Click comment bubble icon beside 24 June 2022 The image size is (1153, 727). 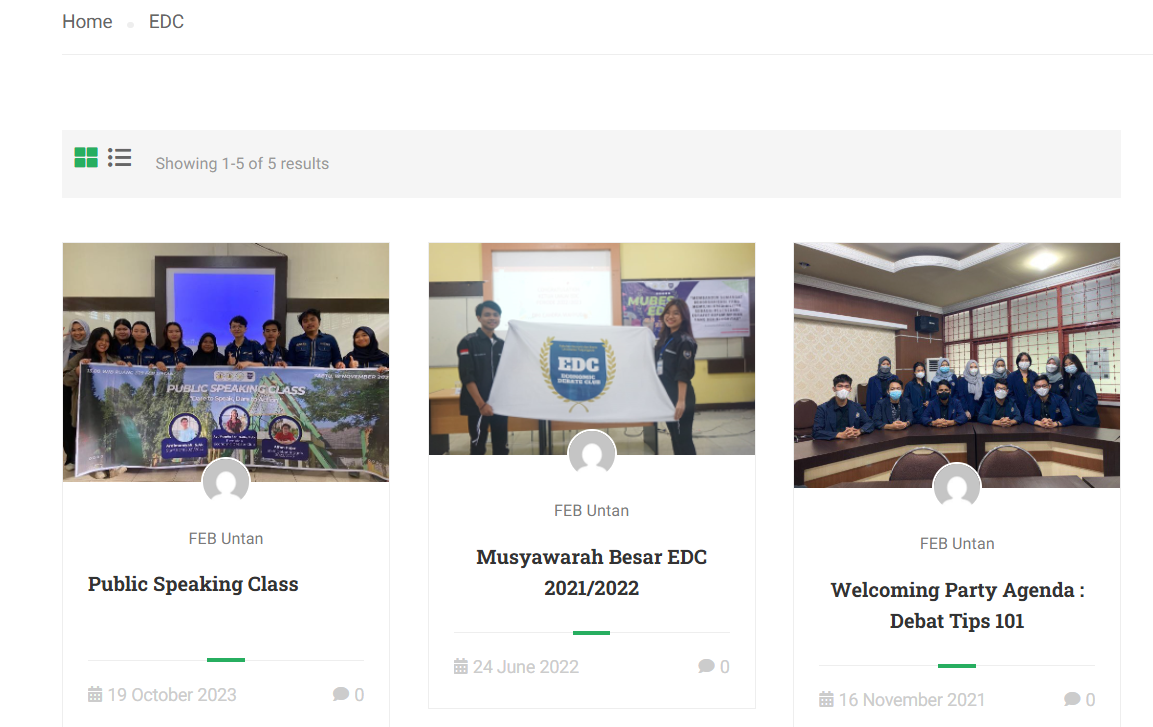click(706, 666)
